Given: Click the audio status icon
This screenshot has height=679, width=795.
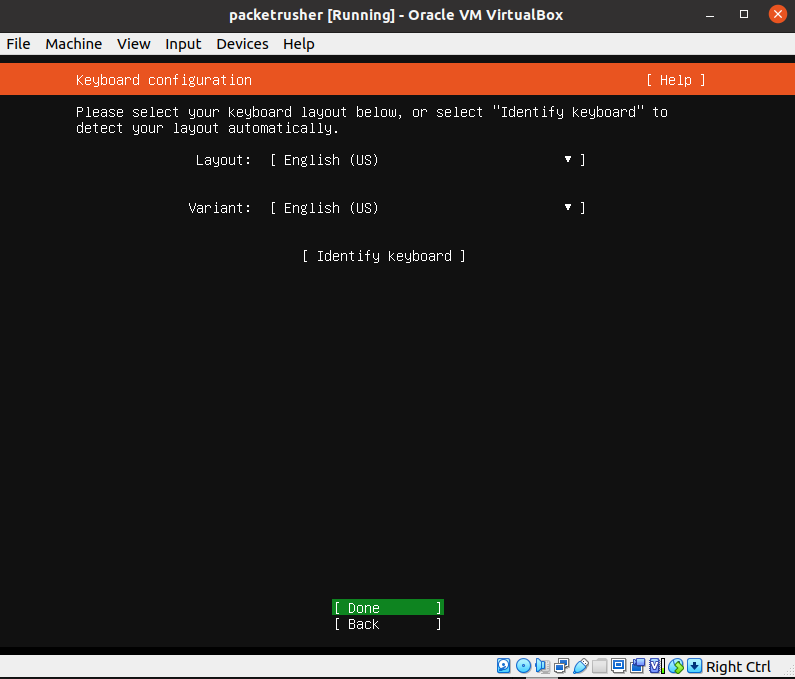Looking at the screenshot, I should coord(542,666).
